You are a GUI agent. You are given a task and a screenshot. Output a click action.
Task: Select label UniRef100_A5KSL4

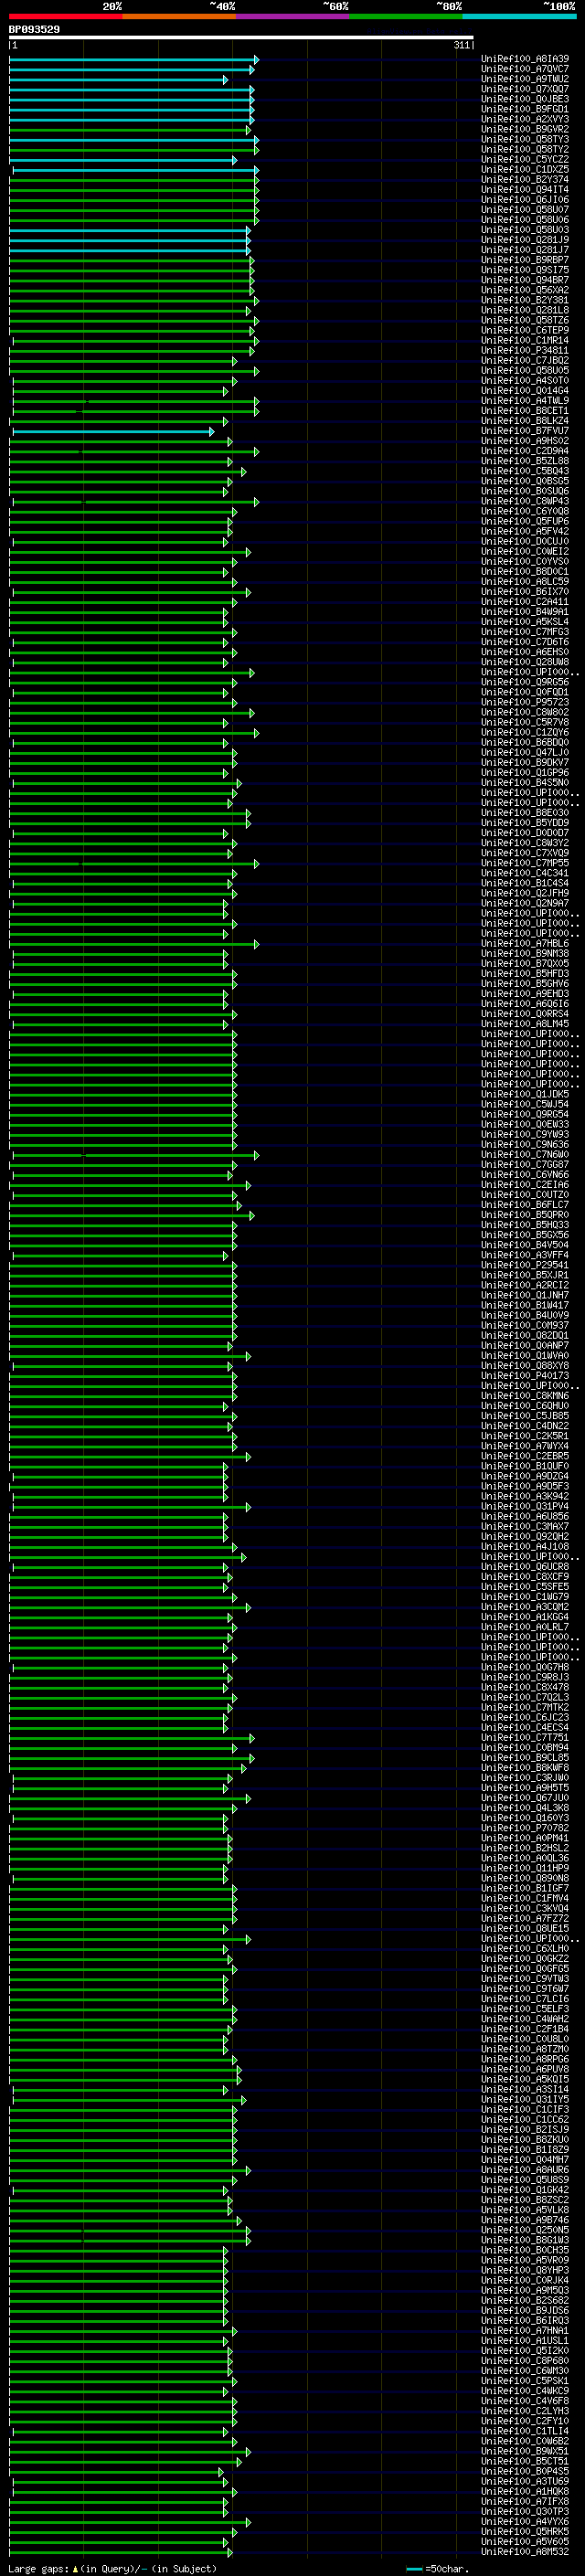tap(525, 622)
